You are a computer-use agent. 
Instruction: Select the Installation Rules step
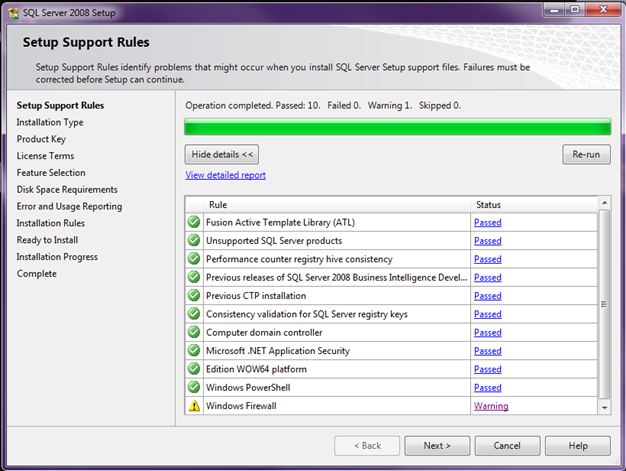(x=51, y=223)
